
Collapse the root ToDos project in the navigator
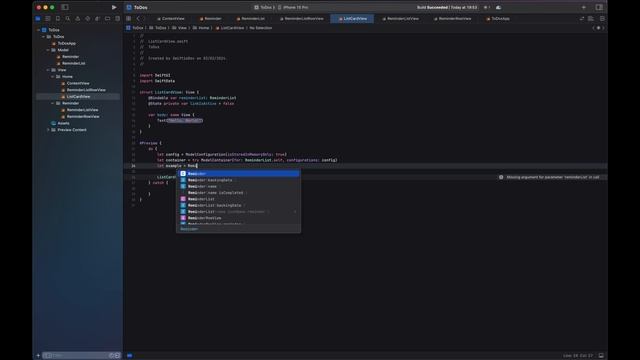pos(39,30)
